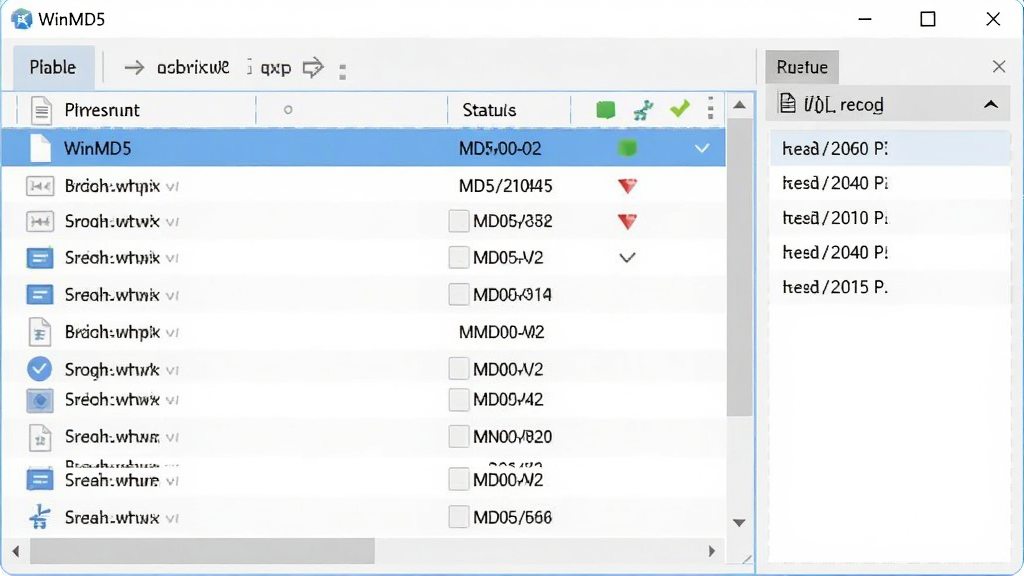Click the red triangle in MD05/832 row

[x=628, y=221]
